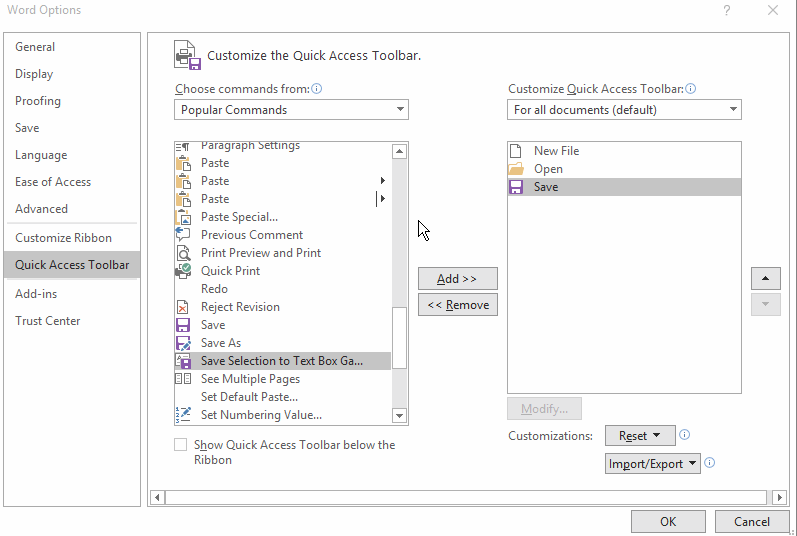Click the Quick Print printer icon

(183, 270)
